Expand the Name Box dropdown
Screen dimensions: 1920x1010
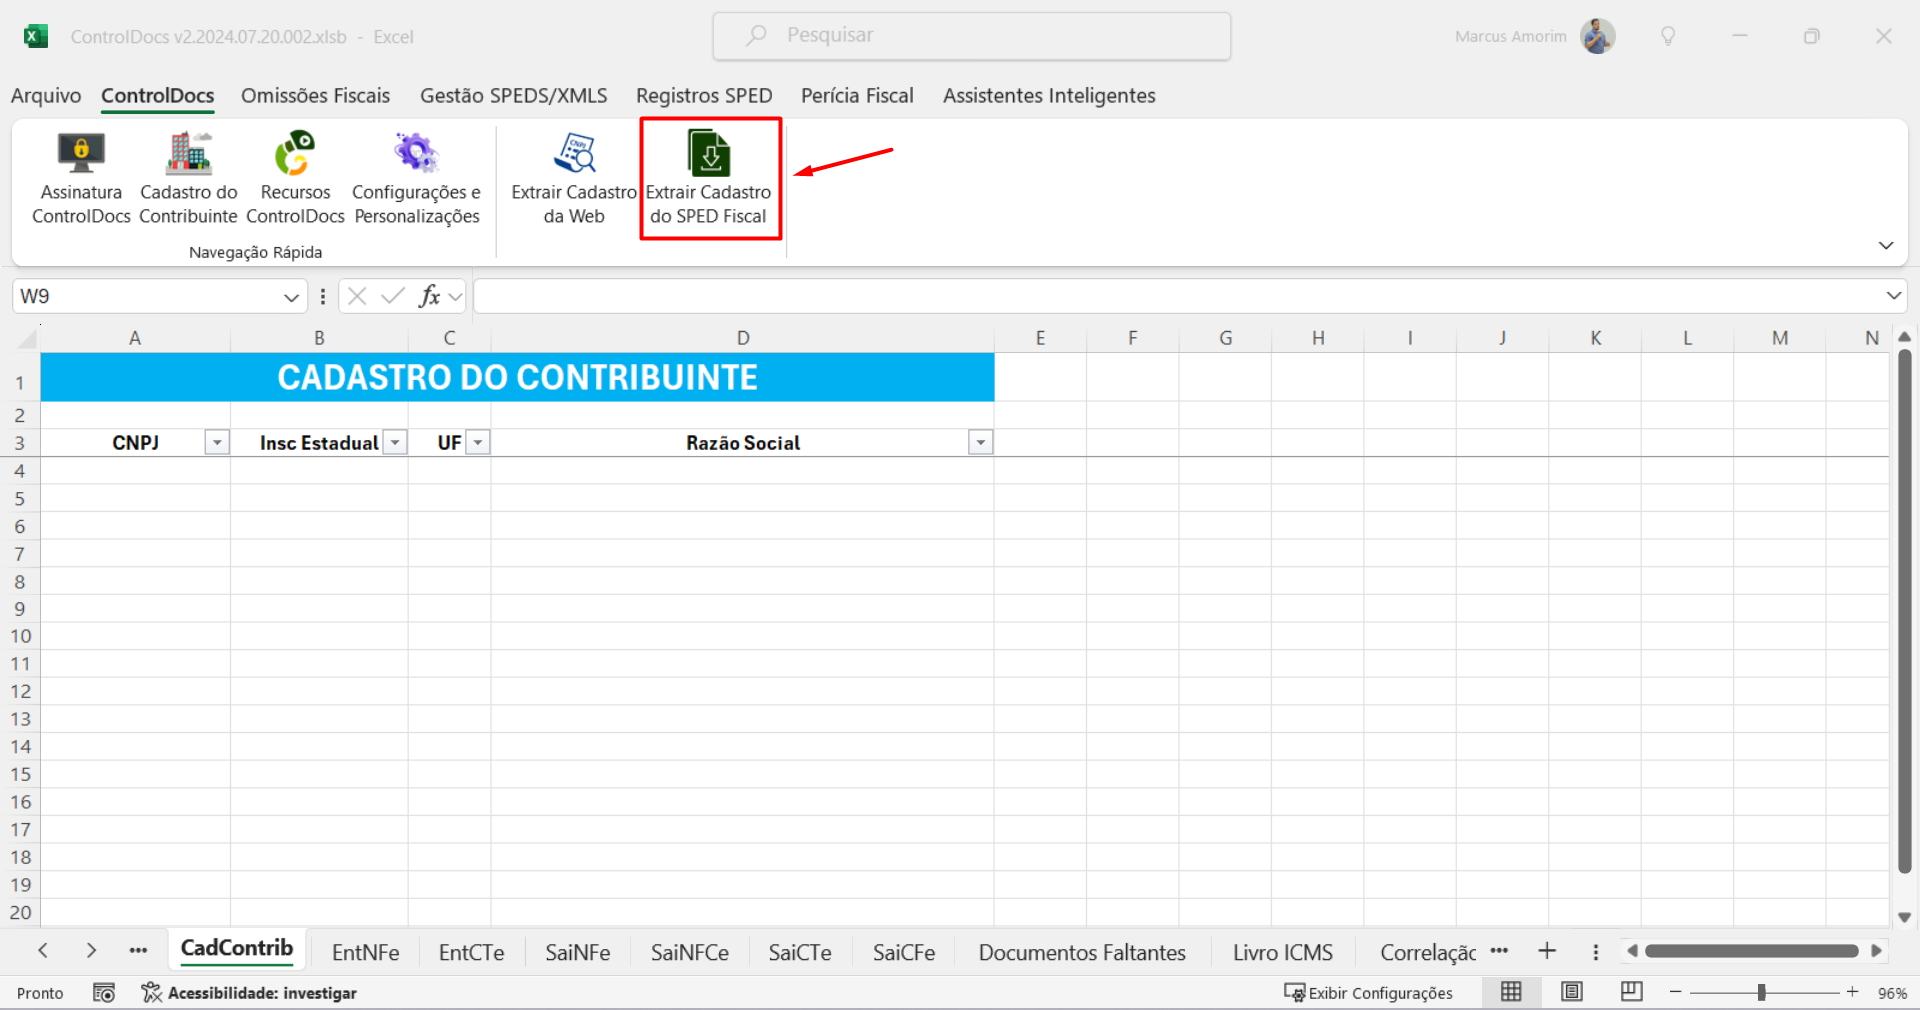pos(291,297)
